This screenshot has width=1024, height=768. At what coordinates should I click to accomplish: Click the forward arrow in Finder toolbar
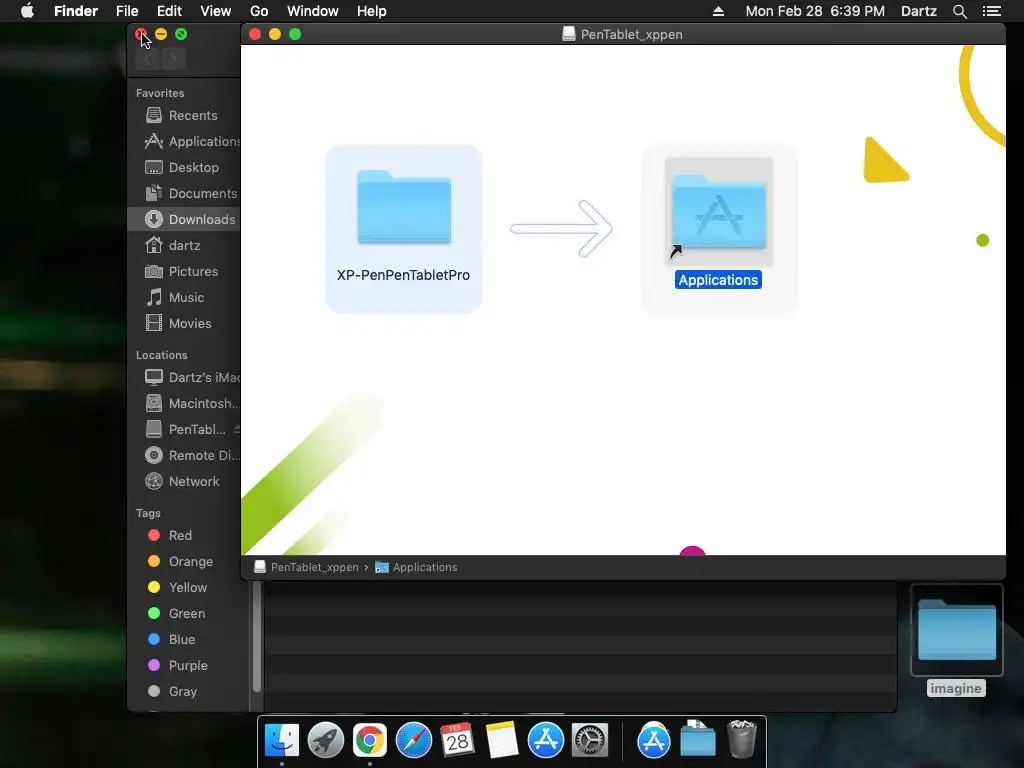pyautogui.click(x=174, y=59)
